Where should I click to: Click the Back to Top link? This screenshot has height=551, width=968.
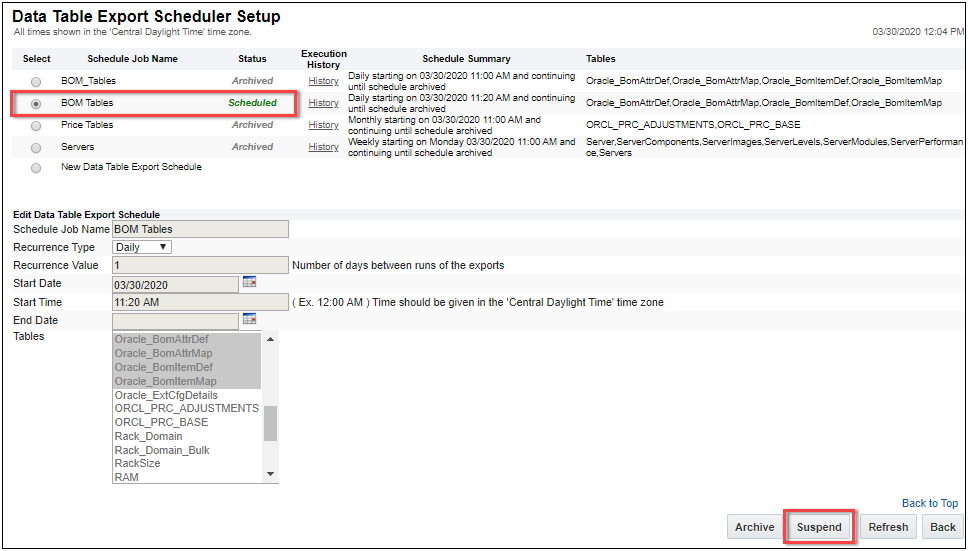click(929, 503)
